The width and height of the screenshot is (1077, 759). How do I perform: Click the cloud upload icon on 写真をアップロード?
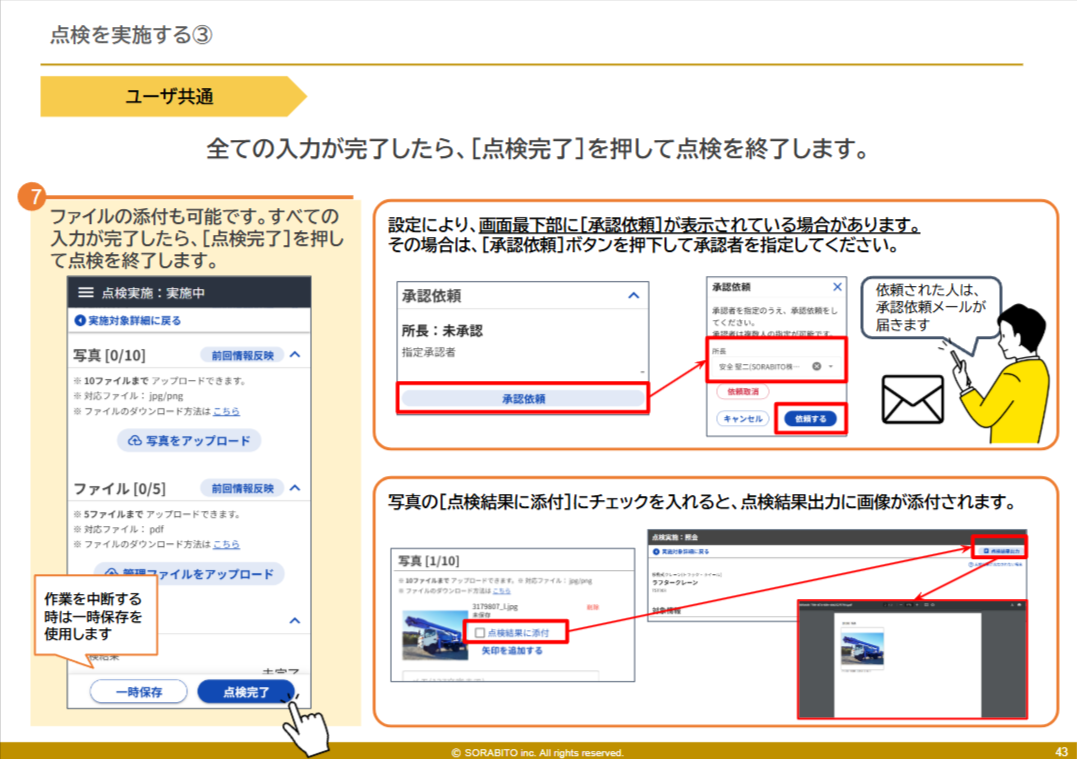pyautogui.click(x=134, y=440)
